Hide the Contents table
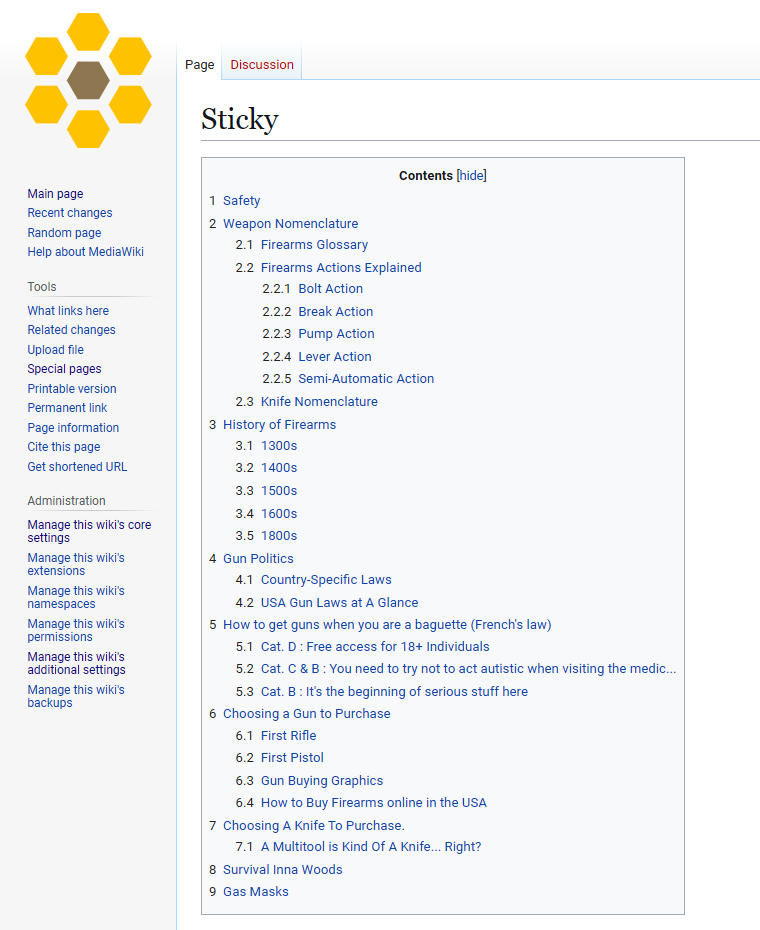Image resolution: width=760 pixels, height=930 pixels. coord(472,176)
